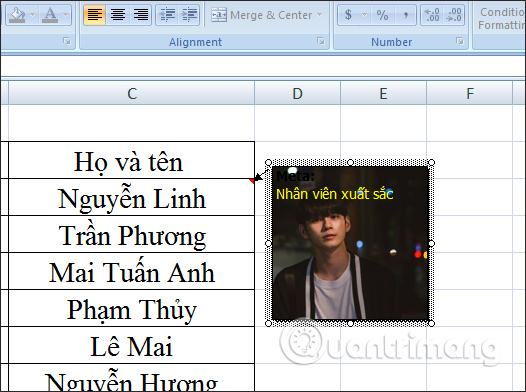Click the Font Color letter A icon
Screen dimensions: 526x392
point(50,15)
